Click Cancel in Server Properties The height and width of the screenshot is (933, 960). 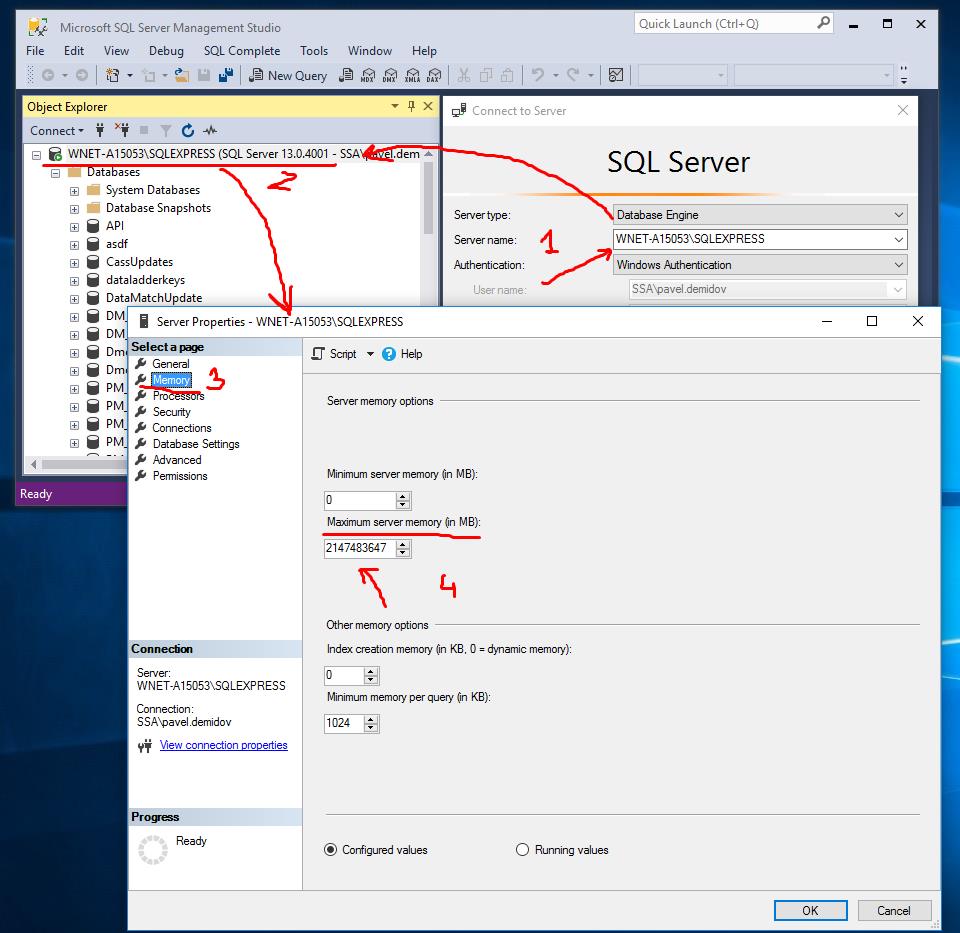[894, 910]
